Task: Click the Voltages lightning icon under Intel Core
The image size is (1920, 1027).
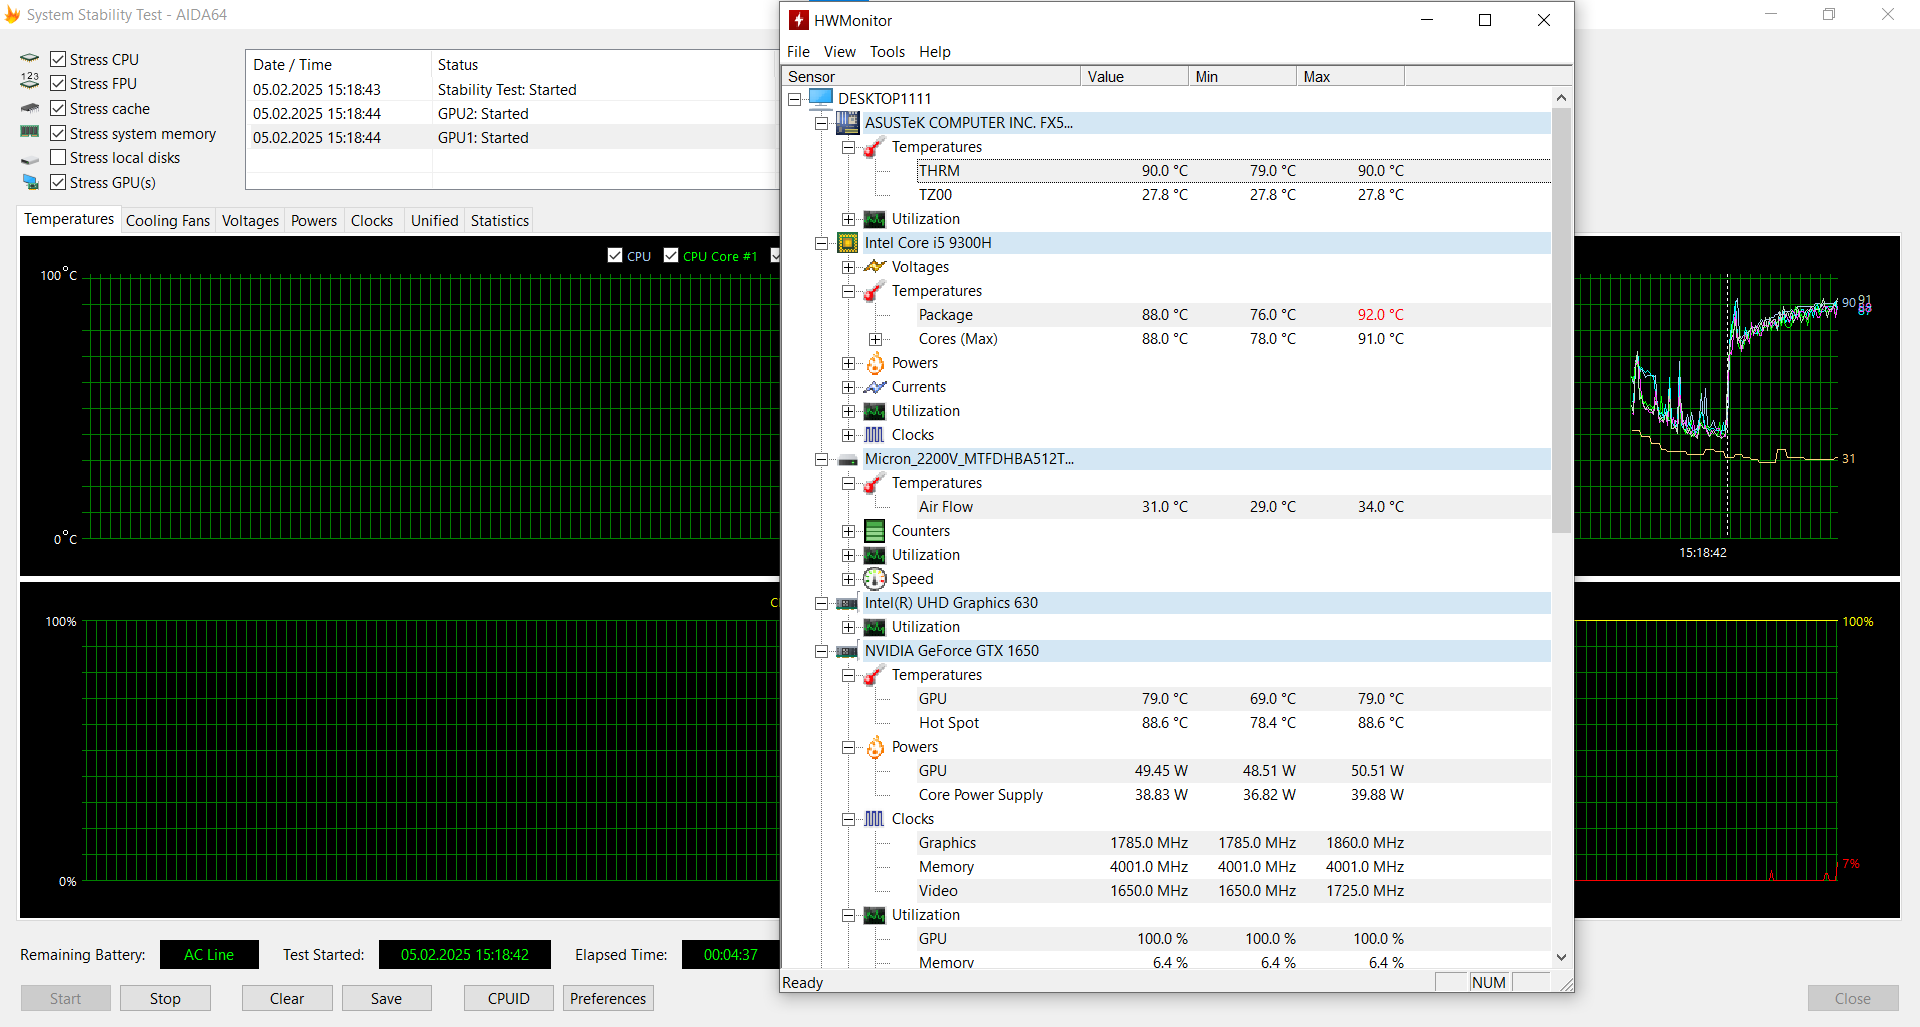Action: 874,267
